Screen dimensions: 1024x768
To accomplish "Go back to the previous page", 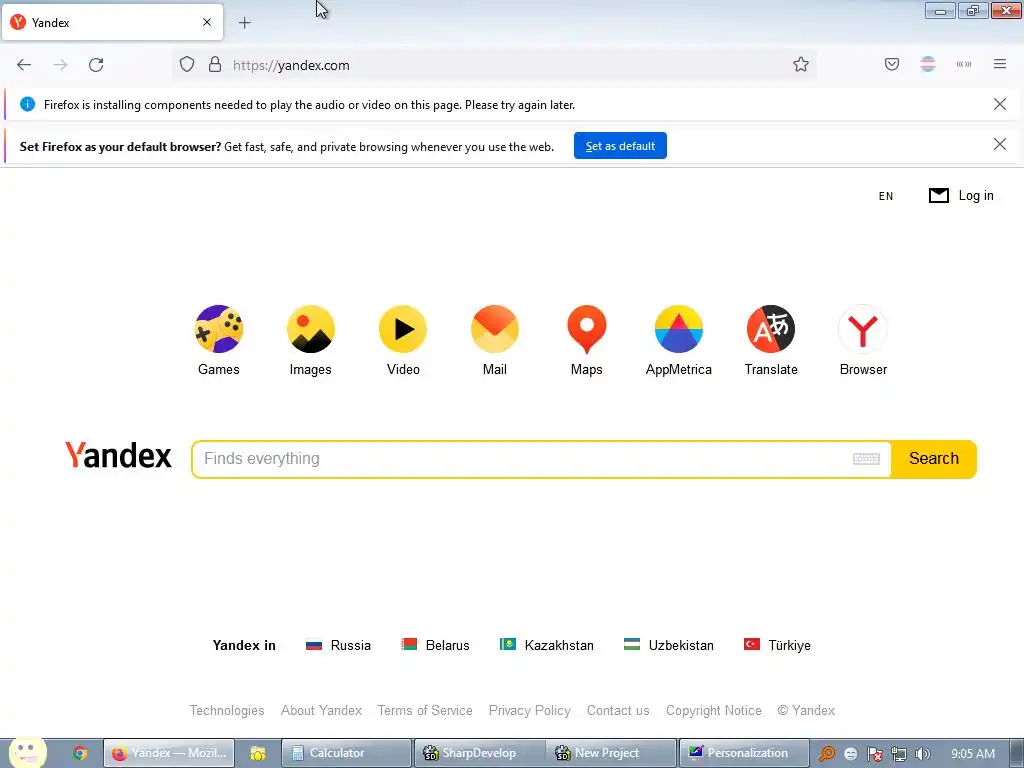I will coord(24,65).
